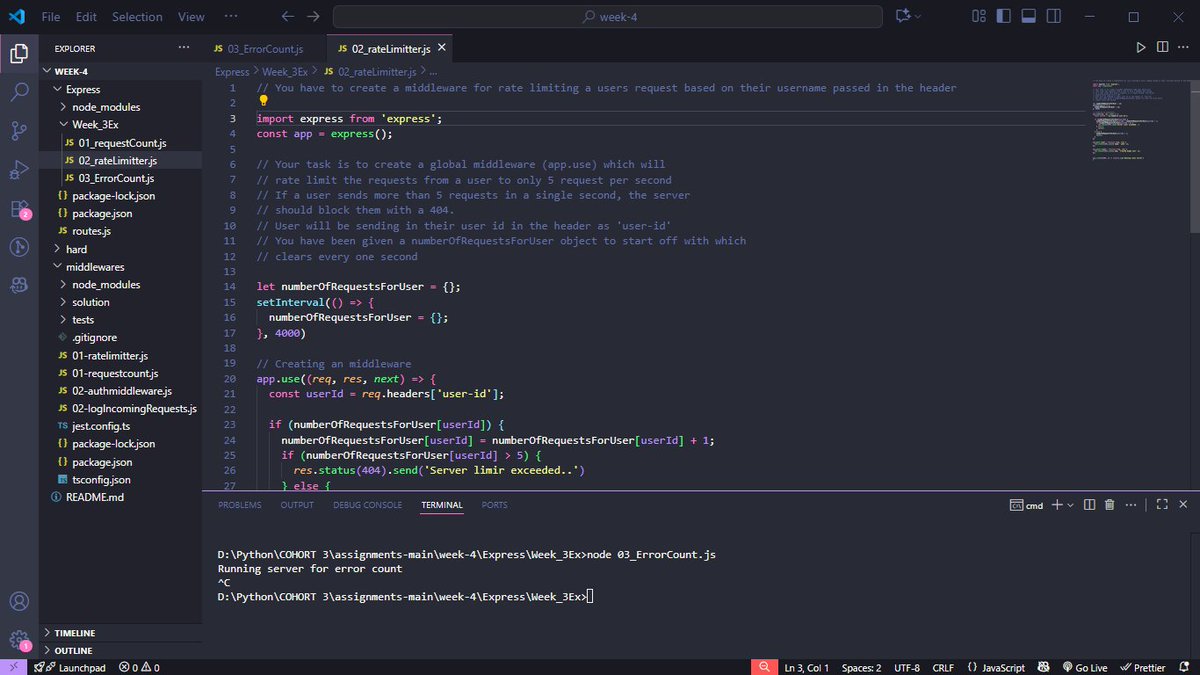Split the editor to the right

(1162, 47)
